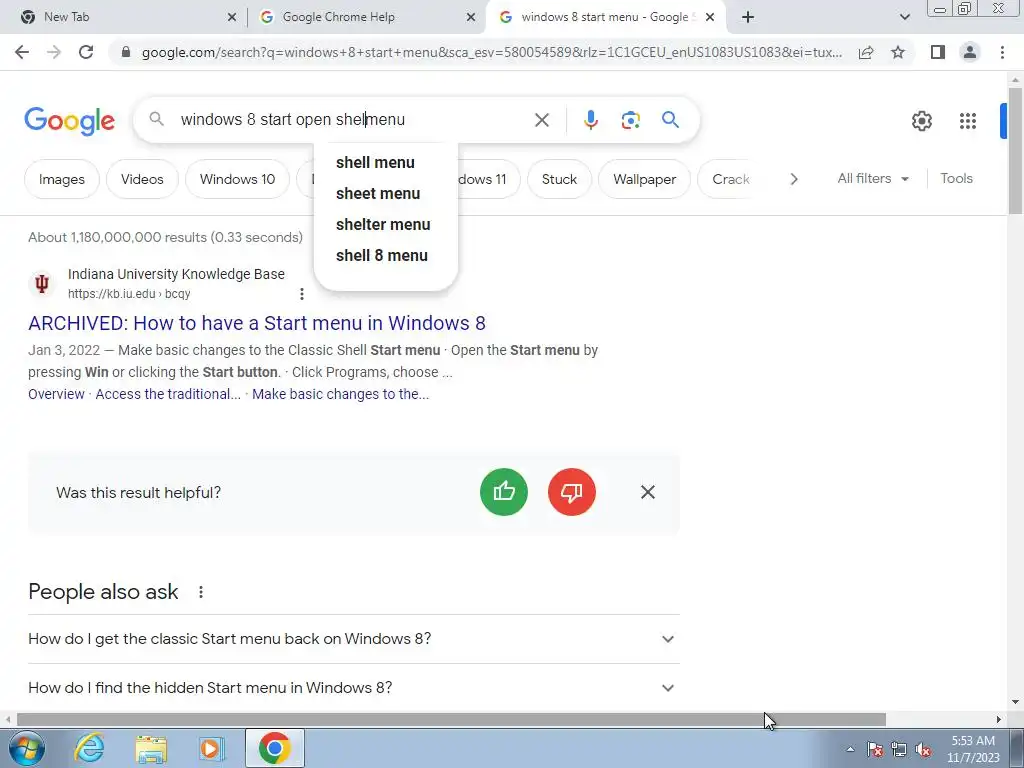Open File Explorer from taskbar
The width and height of the screenshot is (1024, 768).
pos(151,748)
